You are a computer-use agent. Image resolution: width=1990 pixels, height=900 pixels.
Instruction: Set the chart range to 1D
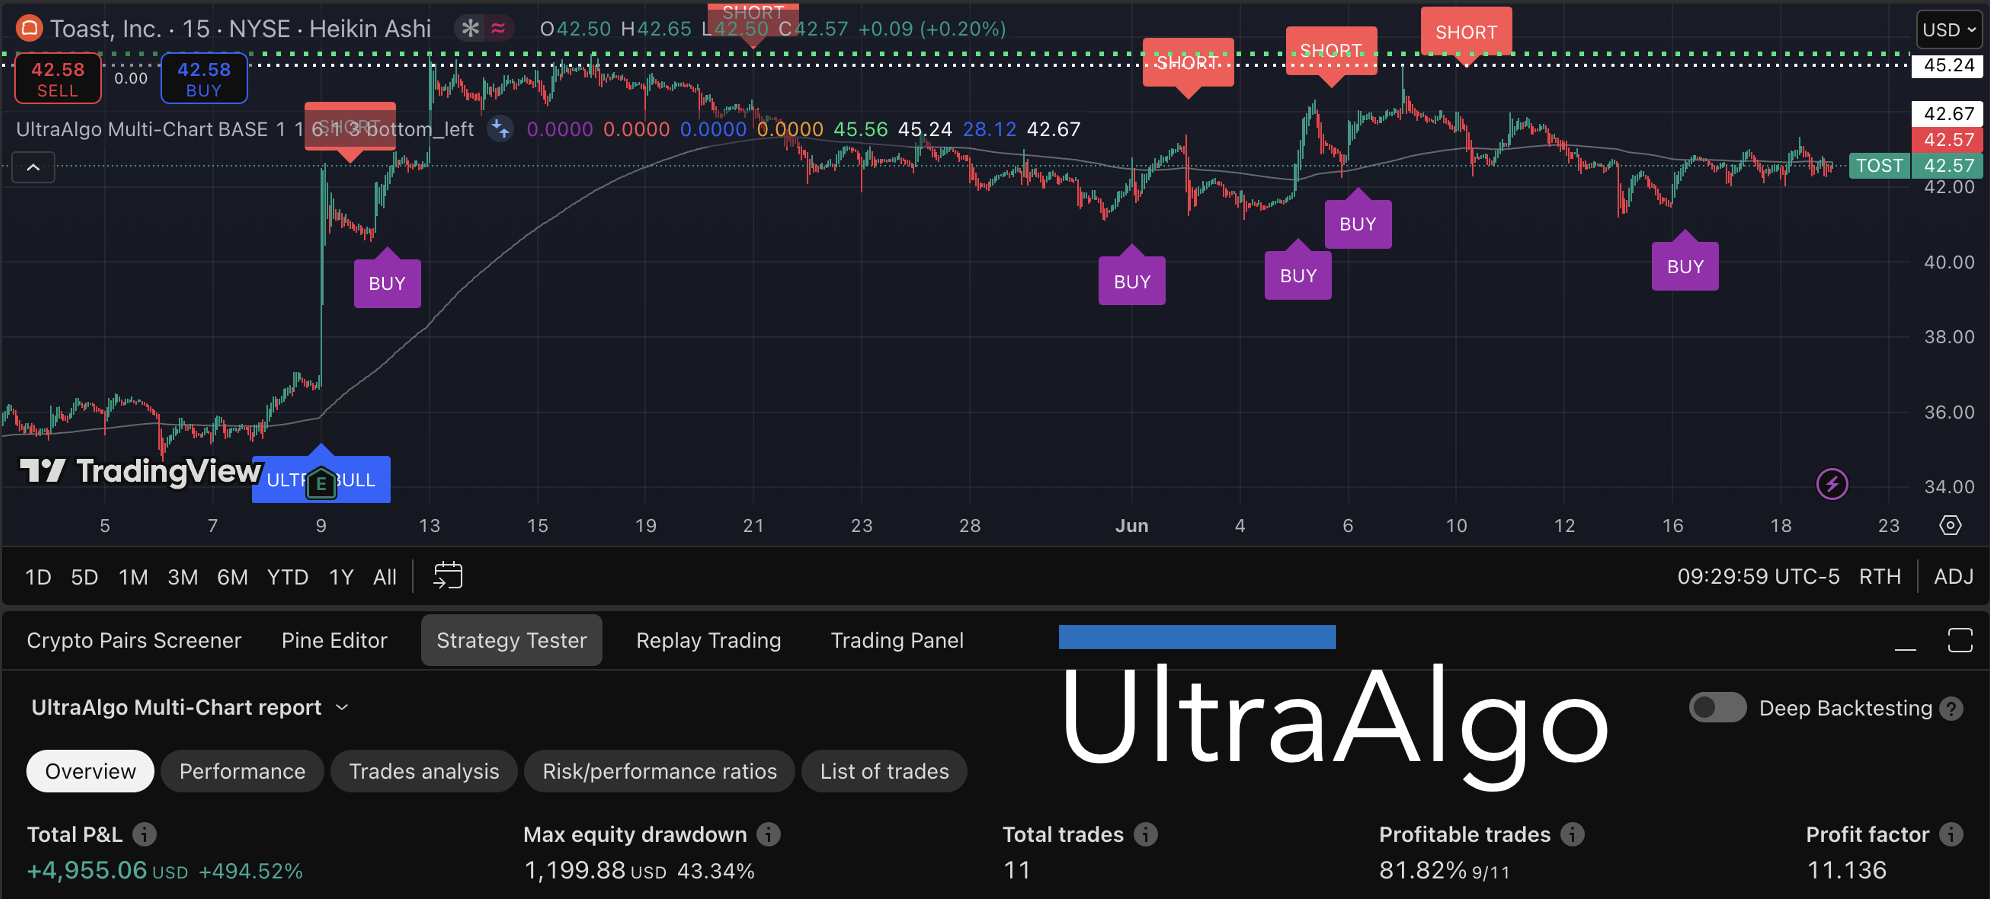point(38,577)
